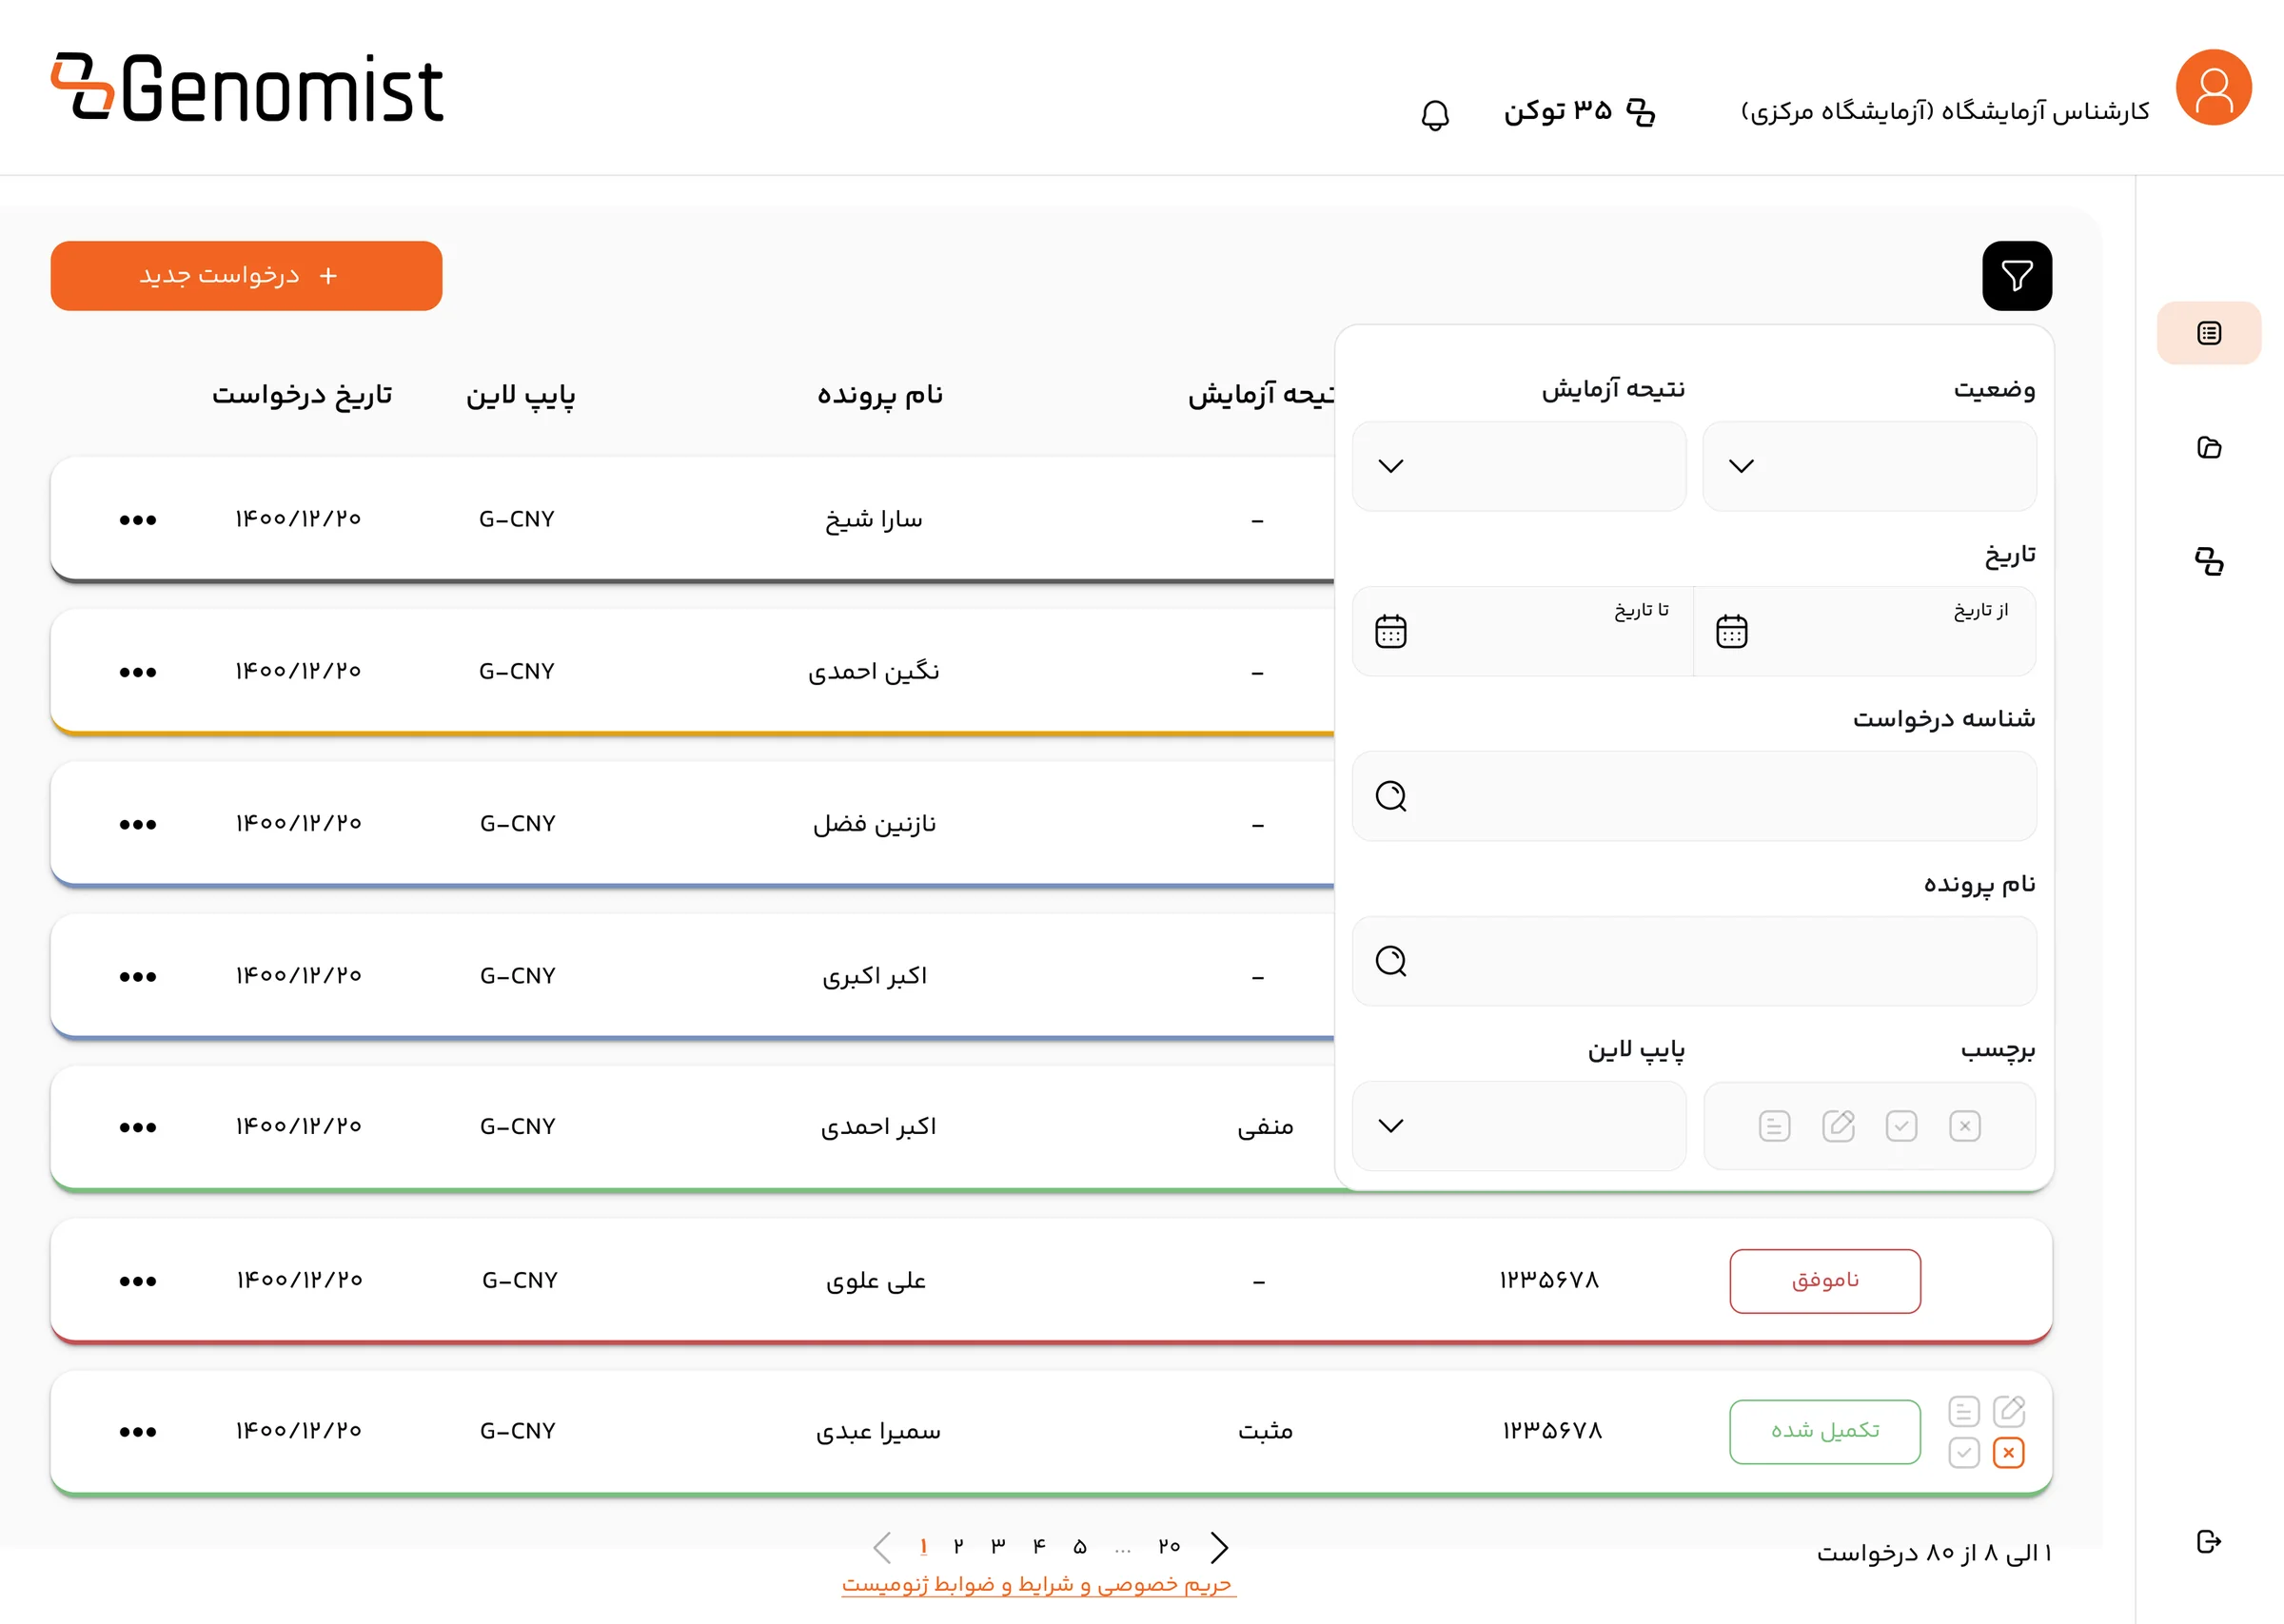
Task: Toggle the X tag filter under برچسب
Action: pyautogui.click(x=1964, y=1126)
